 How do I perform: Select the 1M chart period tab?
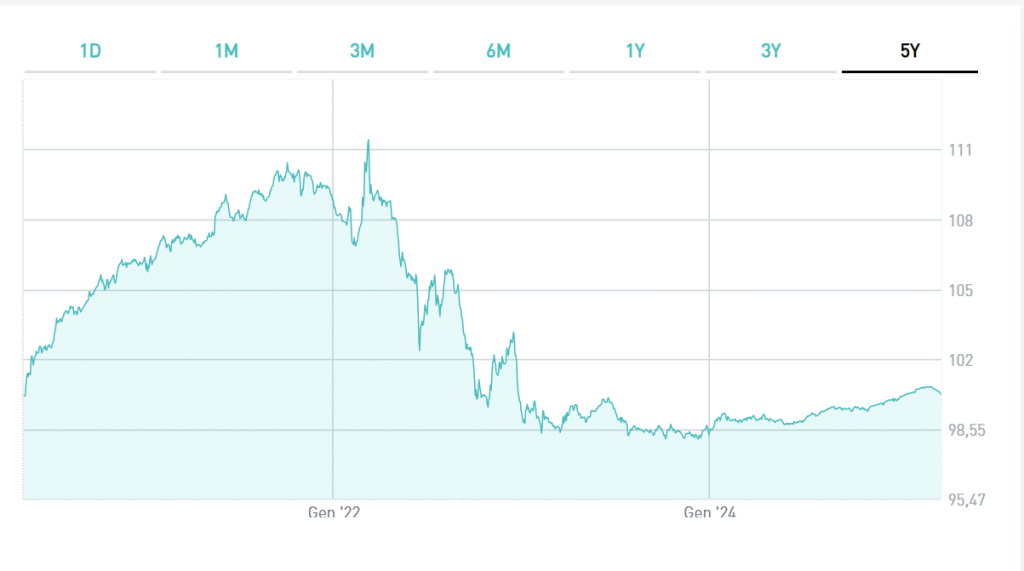coord(226,51)
